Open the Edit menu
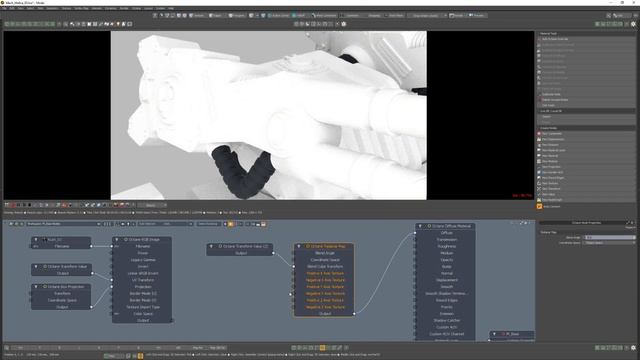640x360 pixels. point(12,8)
